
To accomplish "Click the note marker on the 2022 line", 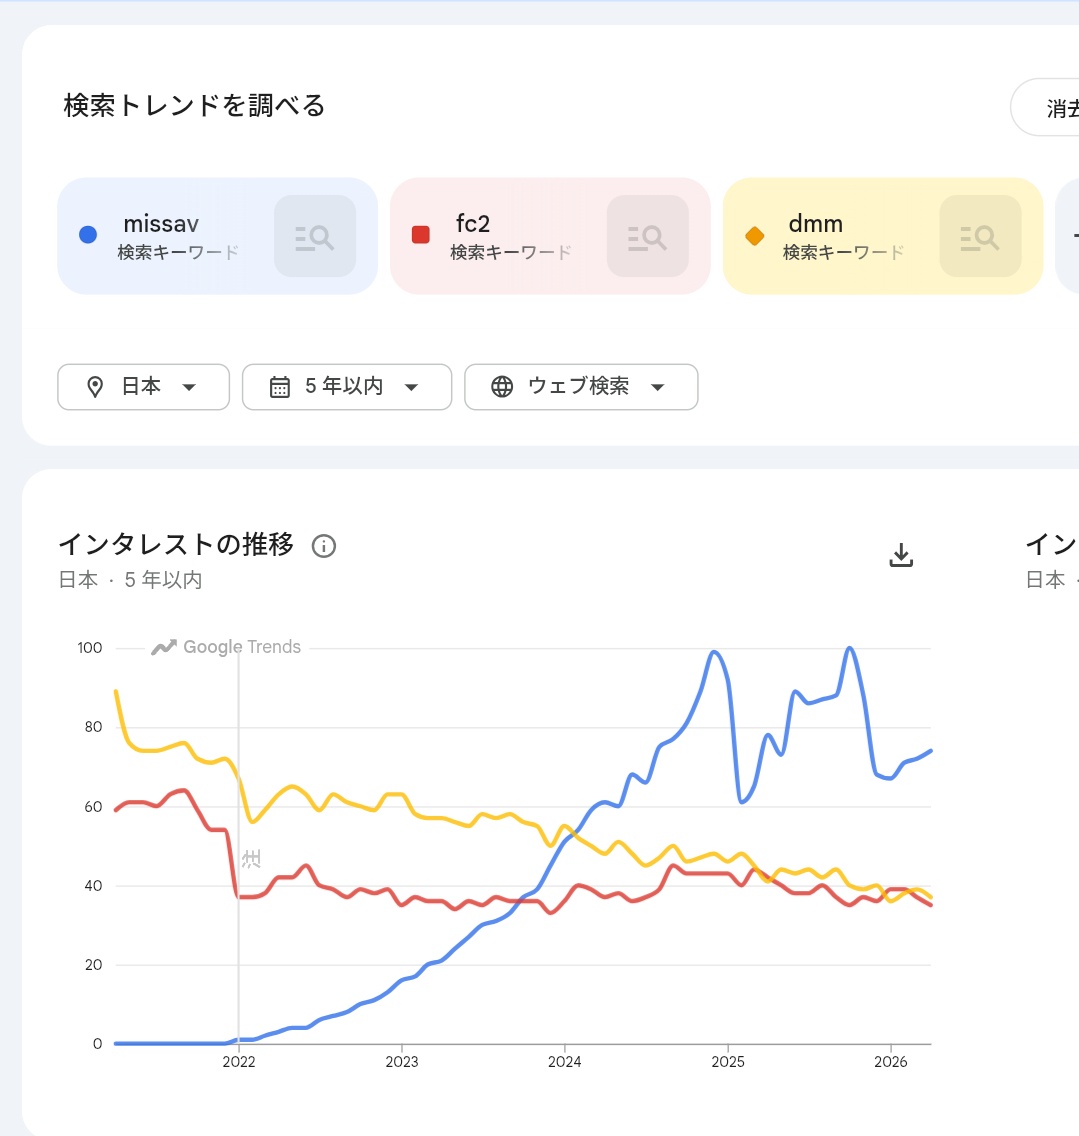I will click(x=251, y=858).
